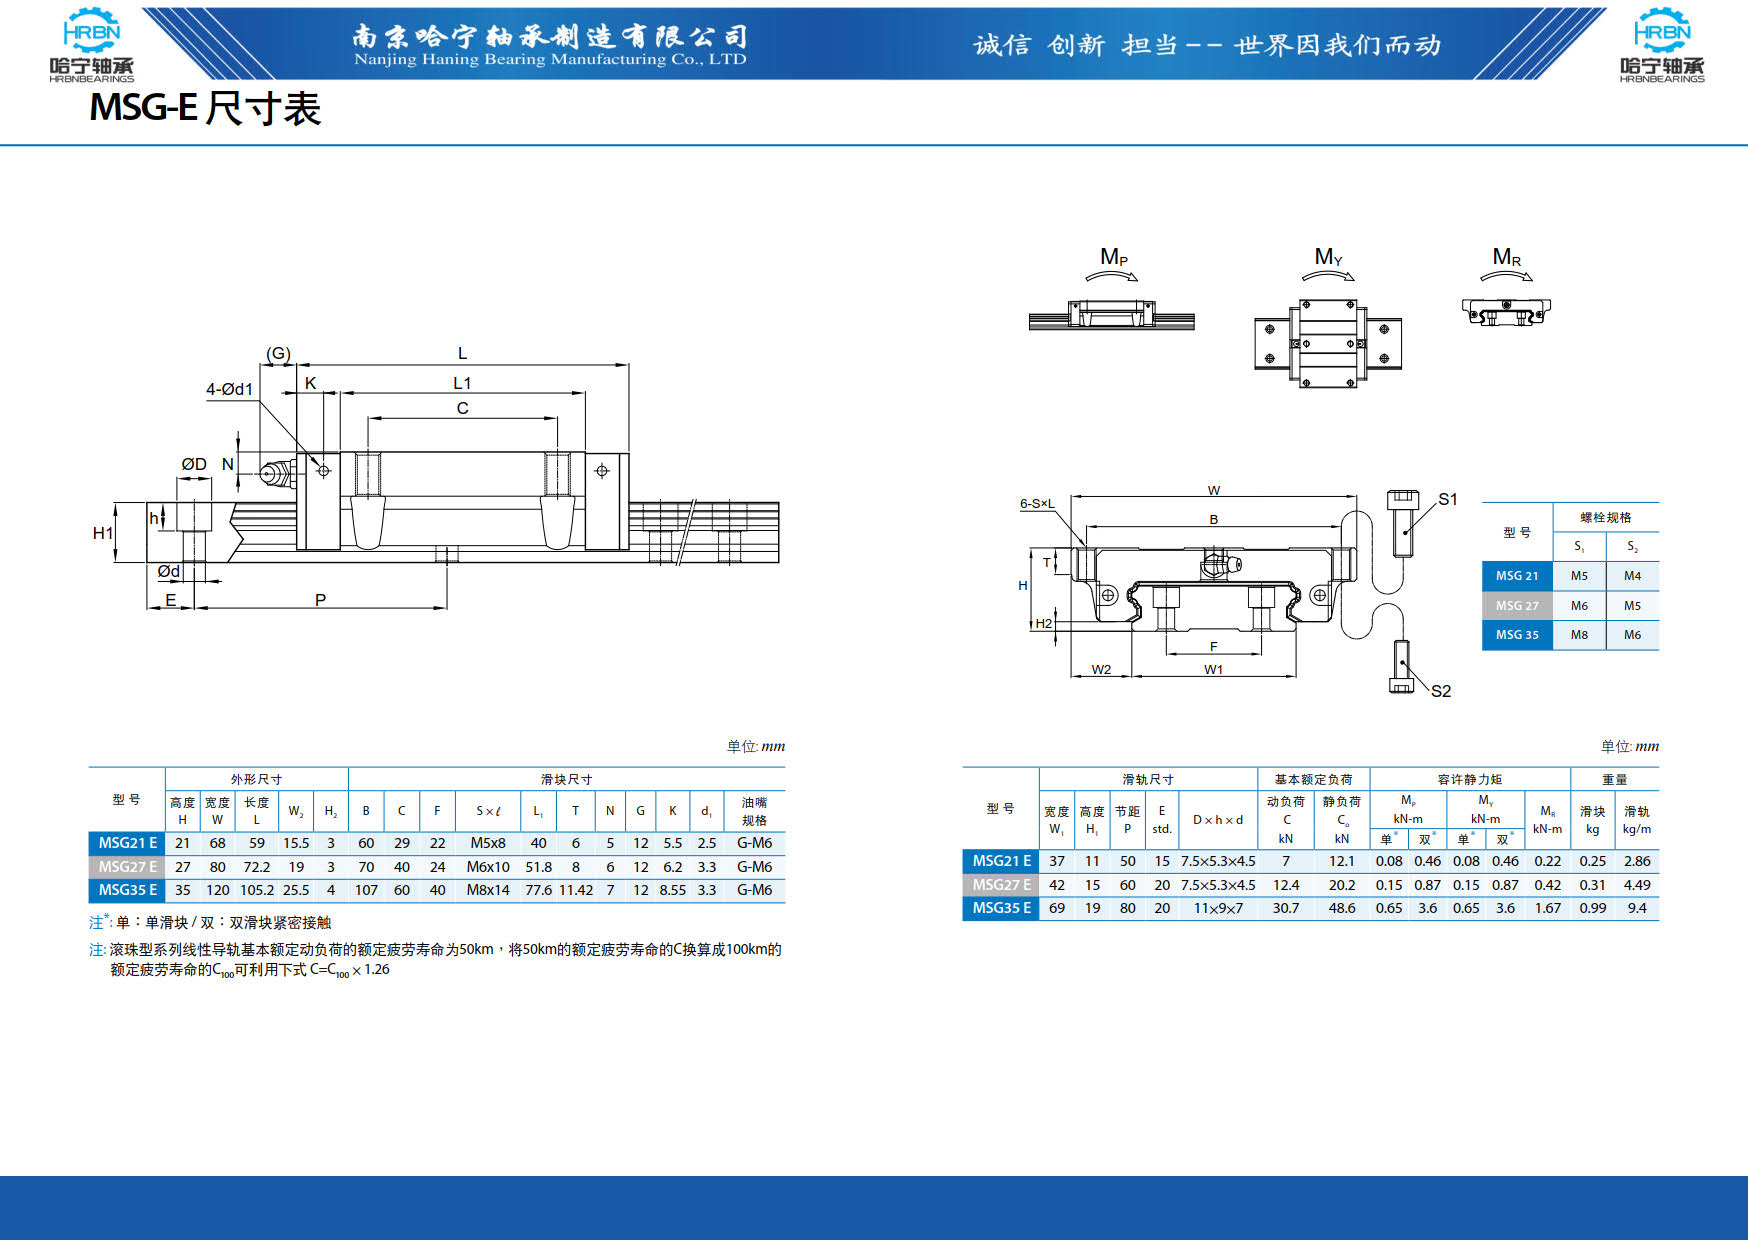The height and width of the screenshot is (1240, 1748).
Task: Click the M5x8 value in the MSG21 E row
Action: (488, 843)
